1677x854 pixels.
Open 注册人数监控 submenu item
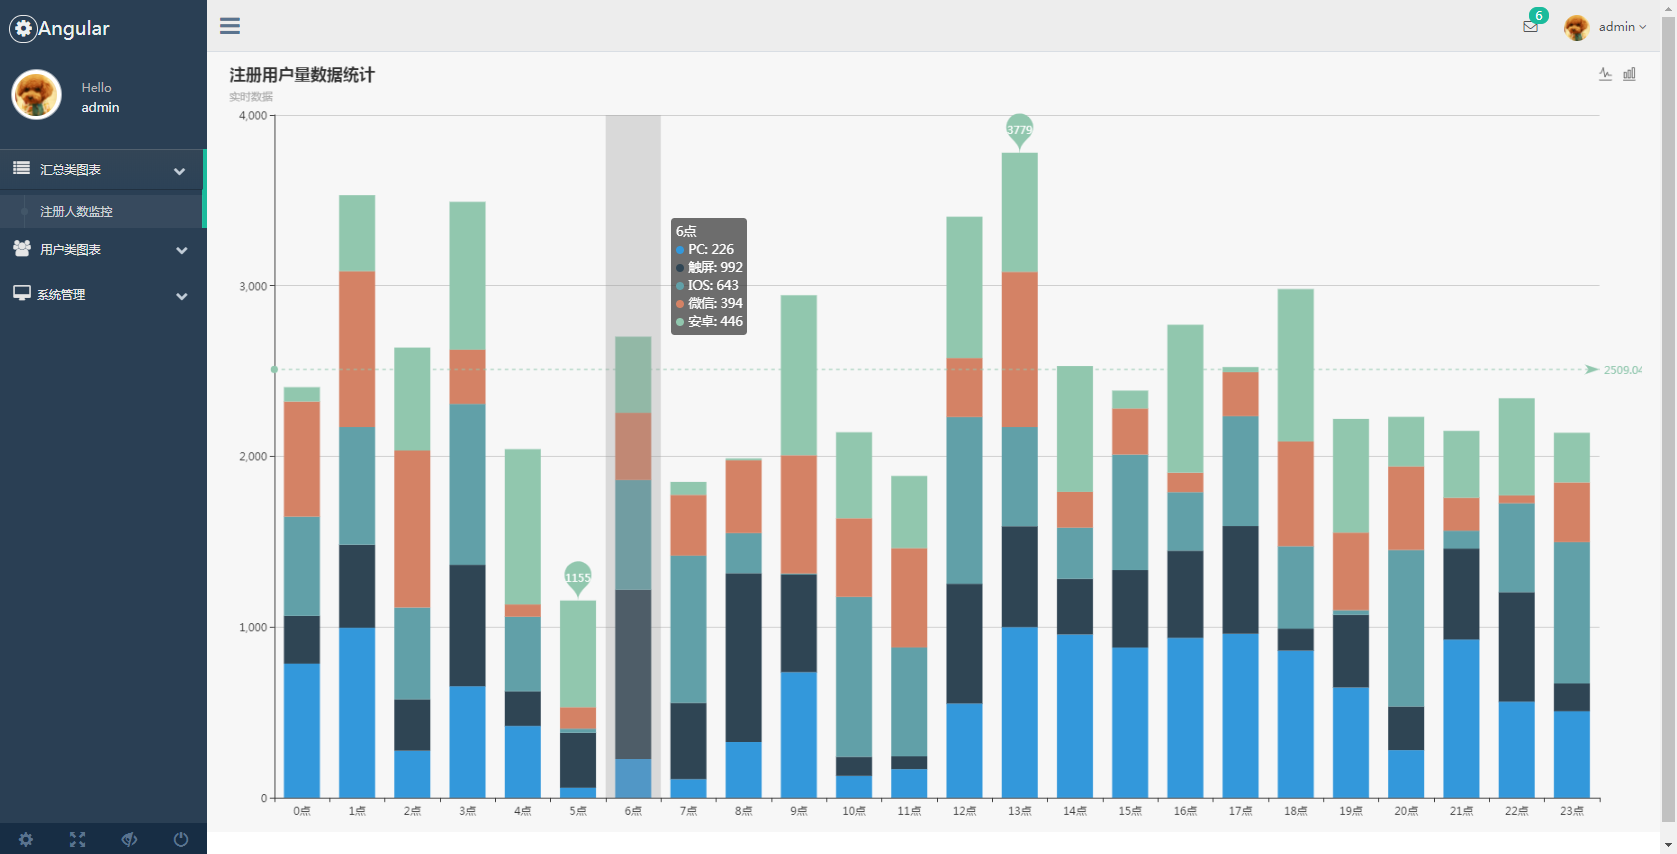(103, 211)
